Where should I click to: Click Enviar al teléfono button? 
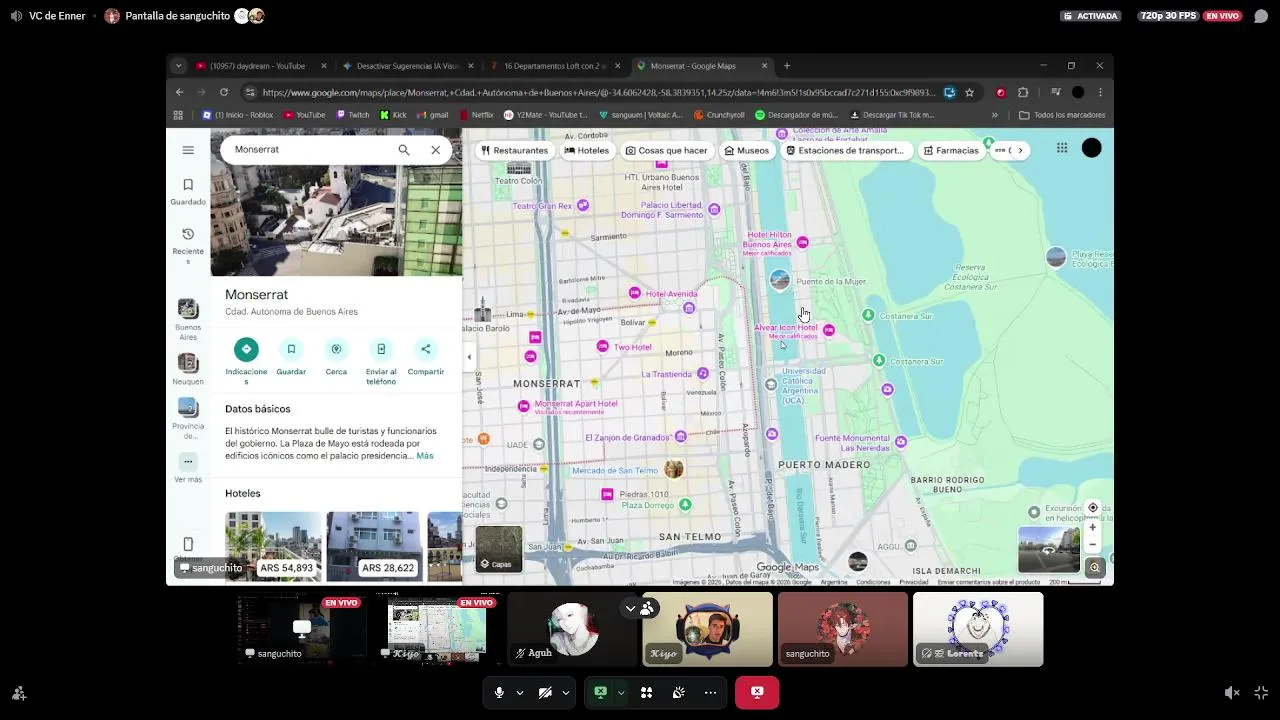coord(381,361)
